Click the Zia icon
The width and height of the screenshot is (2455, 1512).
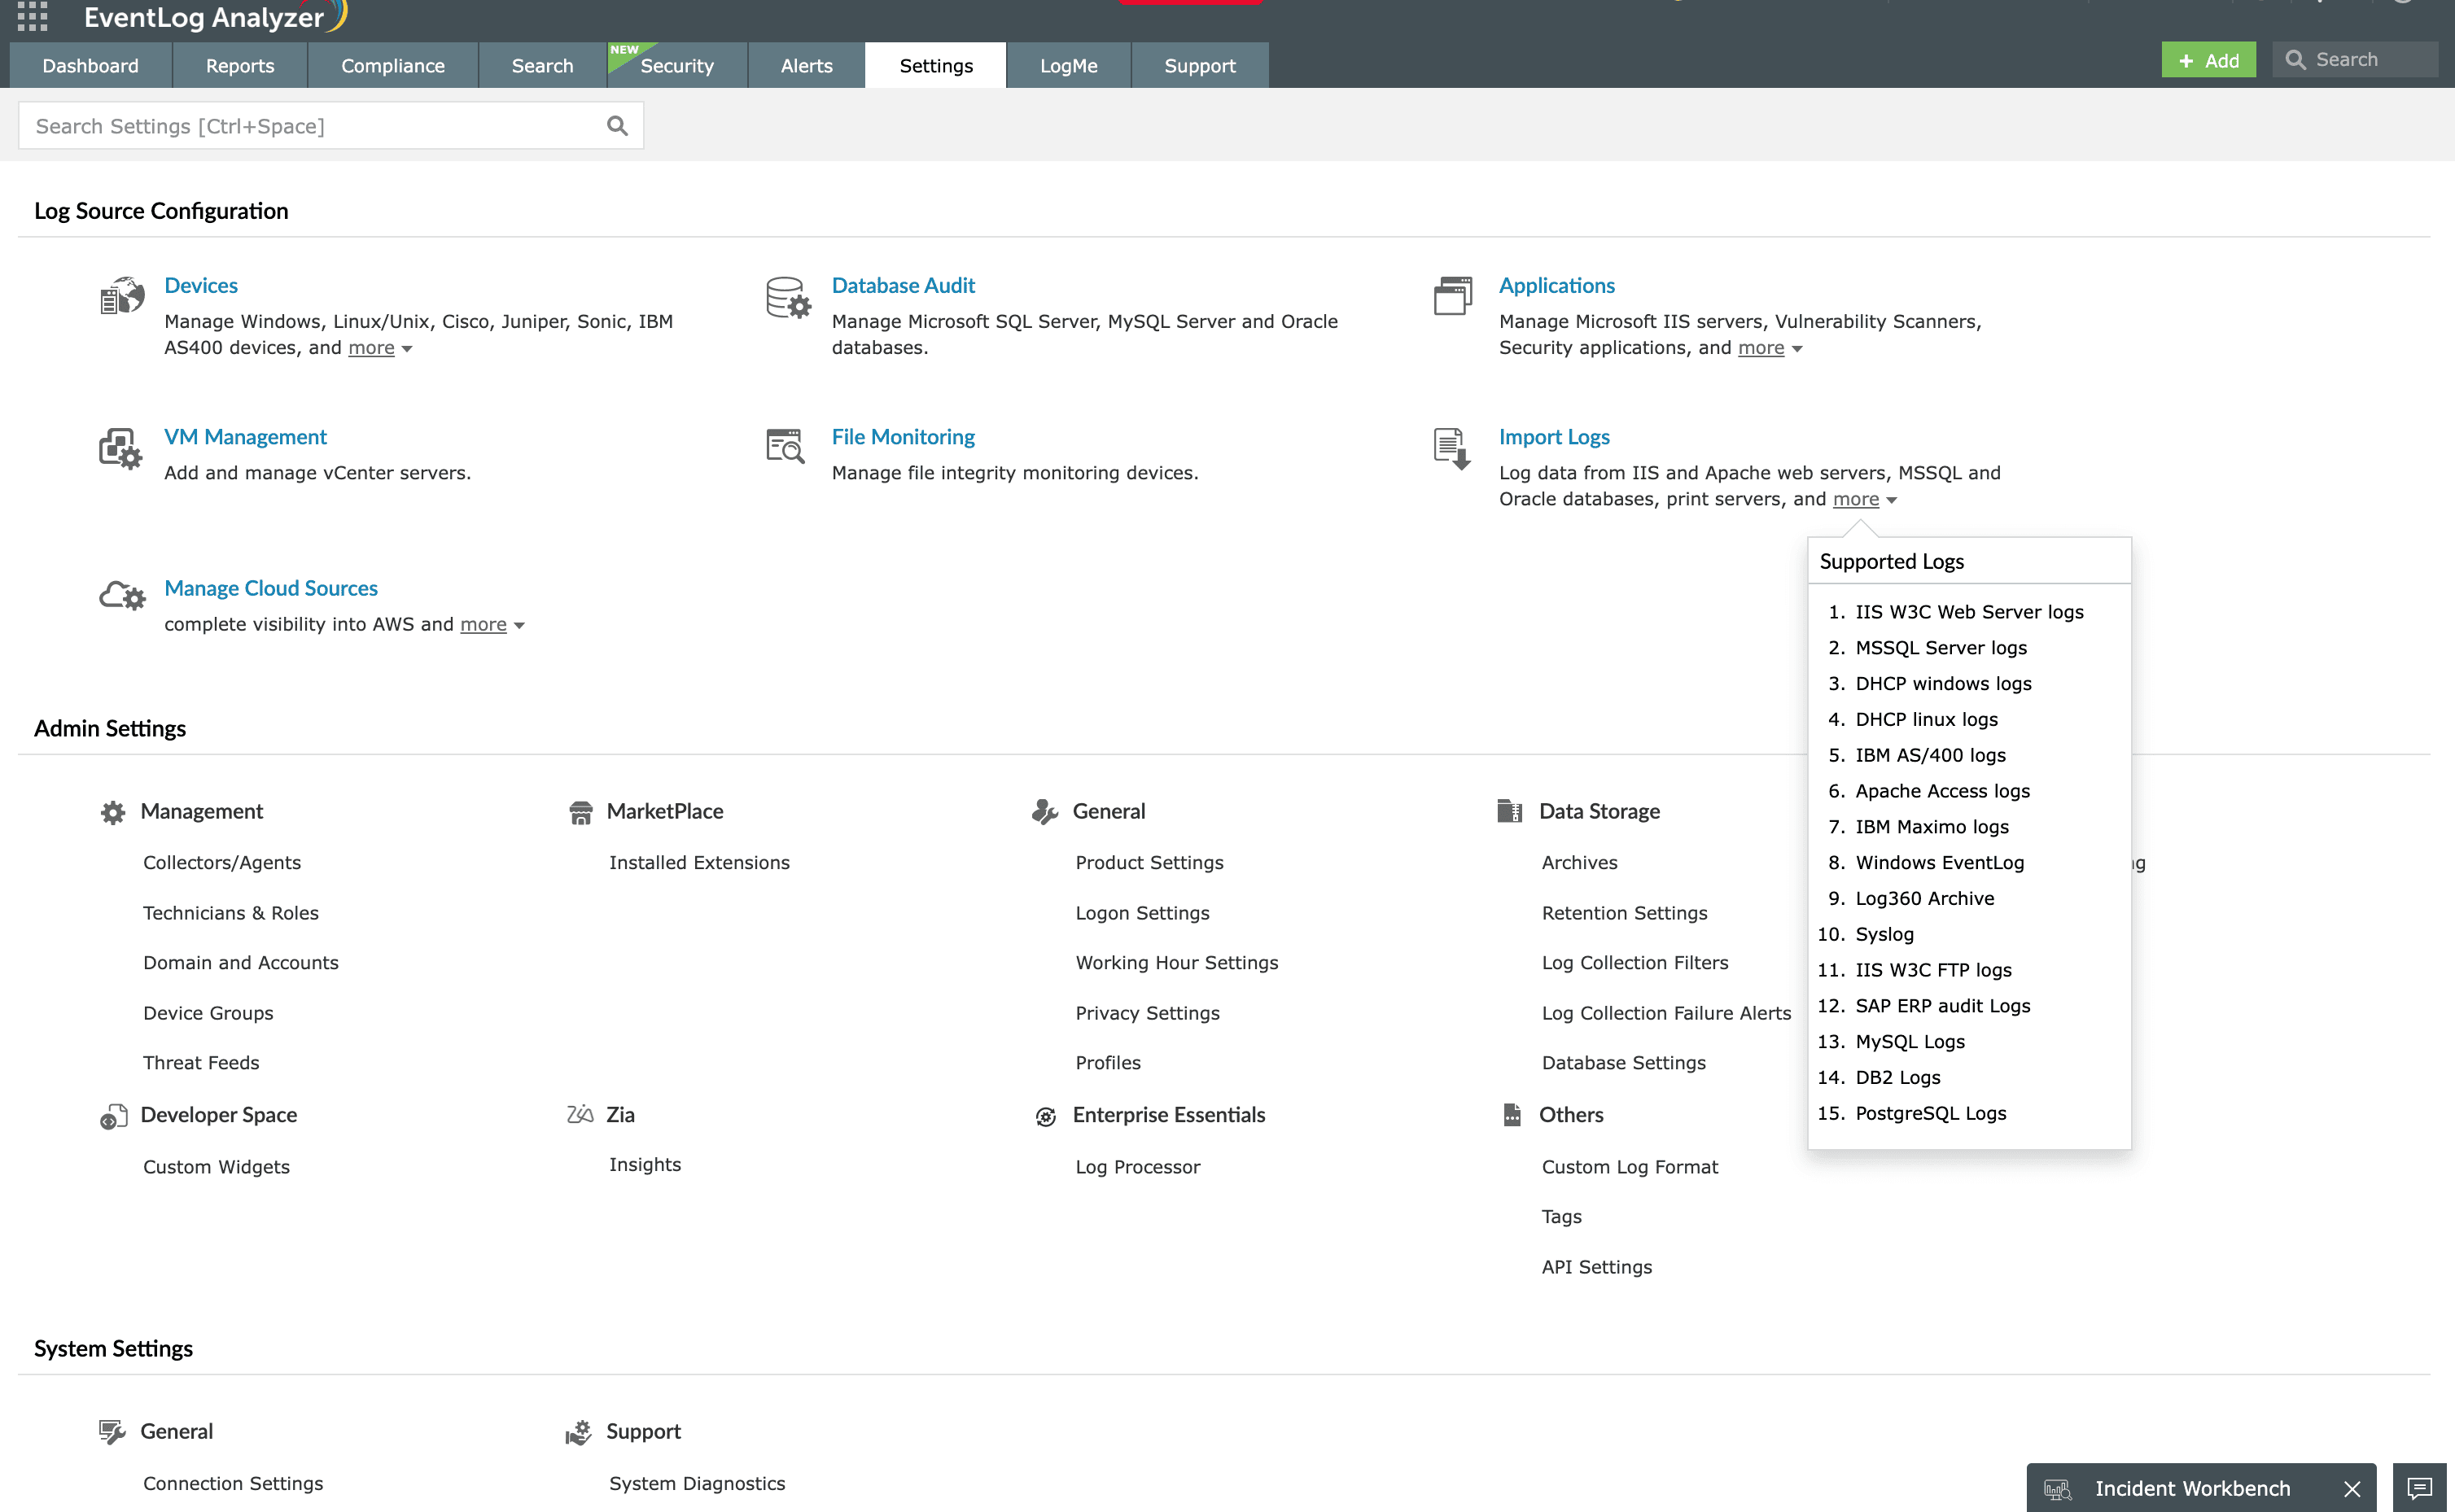pyautogui.click(x=580, y=1114)
